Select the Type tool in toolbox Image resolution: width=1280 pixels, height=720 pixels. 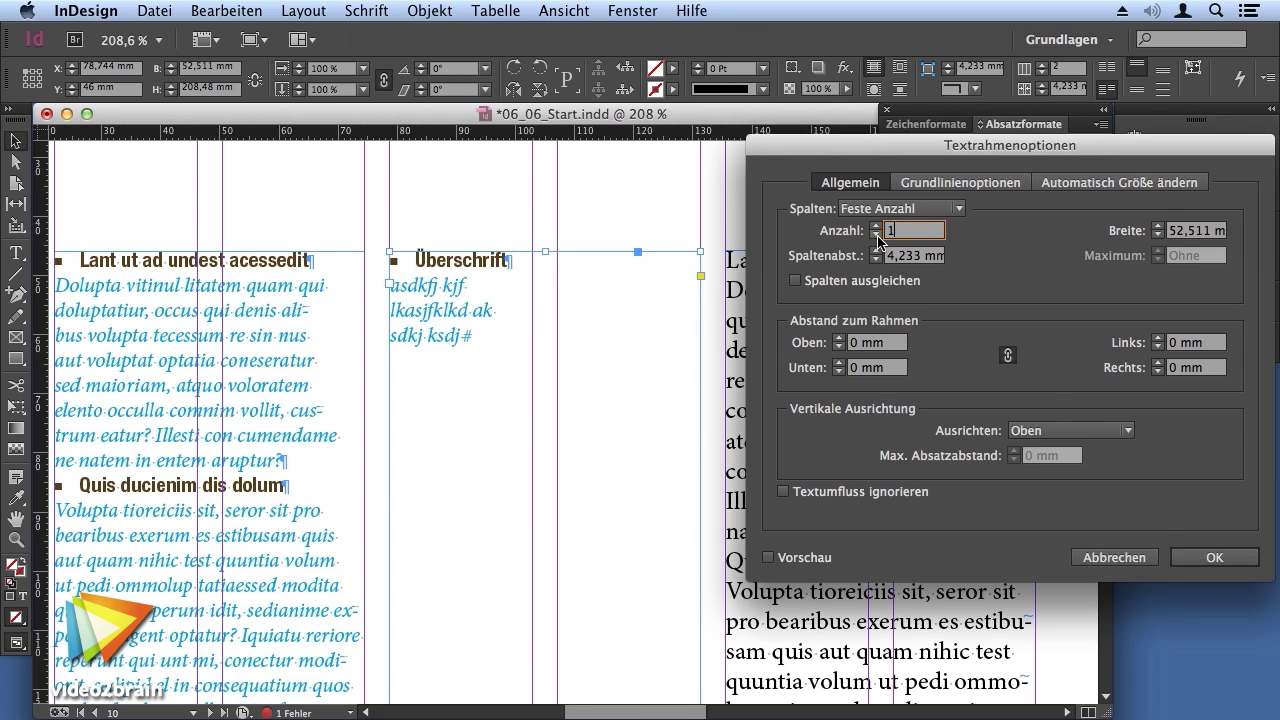click(x=16, y=253)
